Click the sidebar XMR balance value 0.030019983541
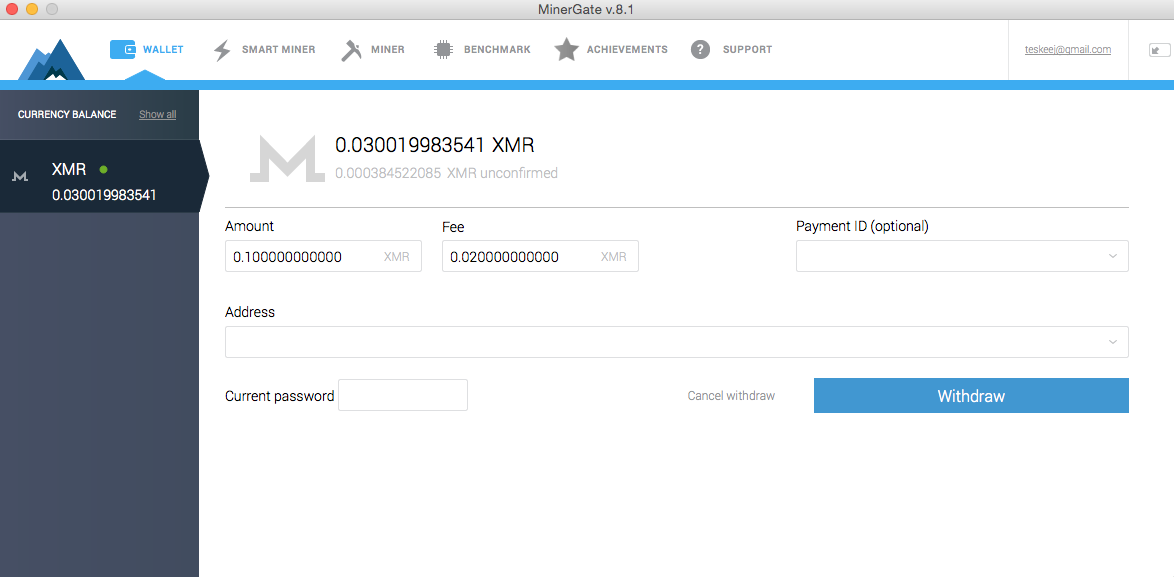The height and width of the screenshot is (577, 1174). pos(104,196)
